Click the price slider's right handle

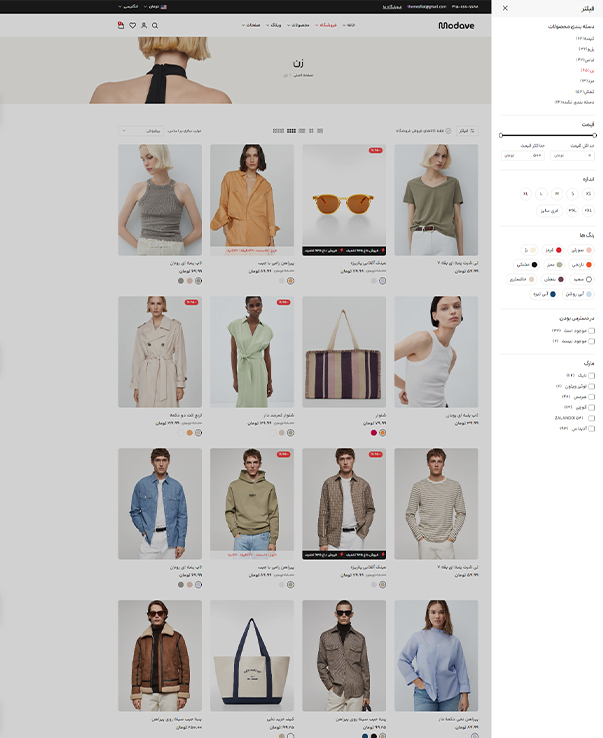[595, 135]
